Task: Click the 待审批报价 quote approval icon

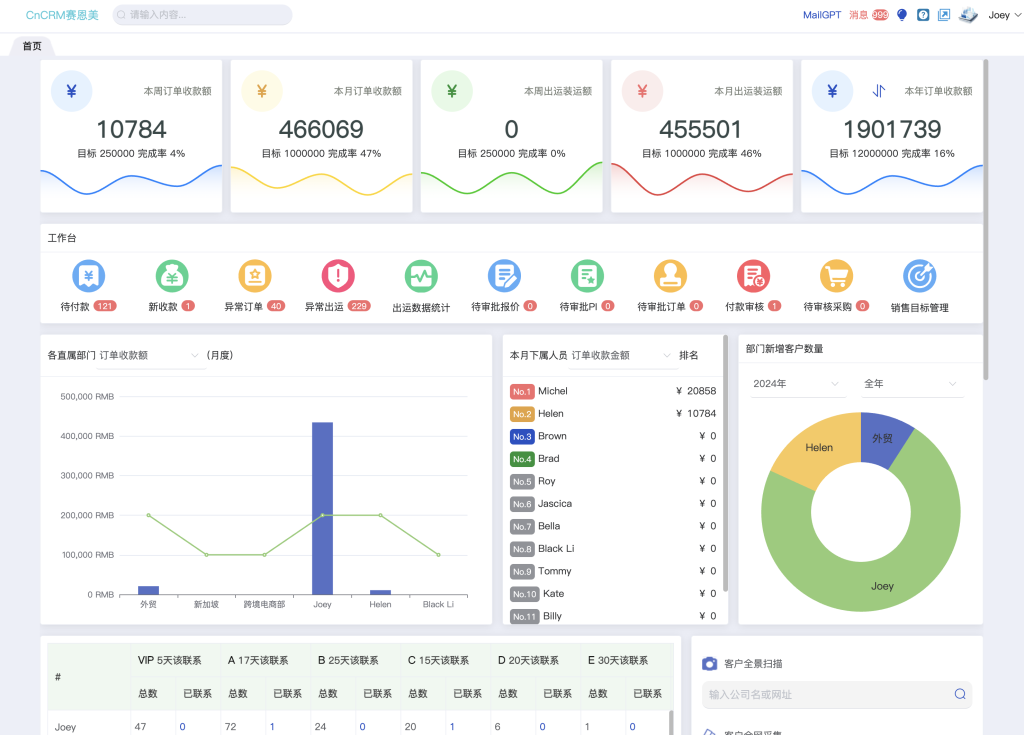Action: coord(504,276)
